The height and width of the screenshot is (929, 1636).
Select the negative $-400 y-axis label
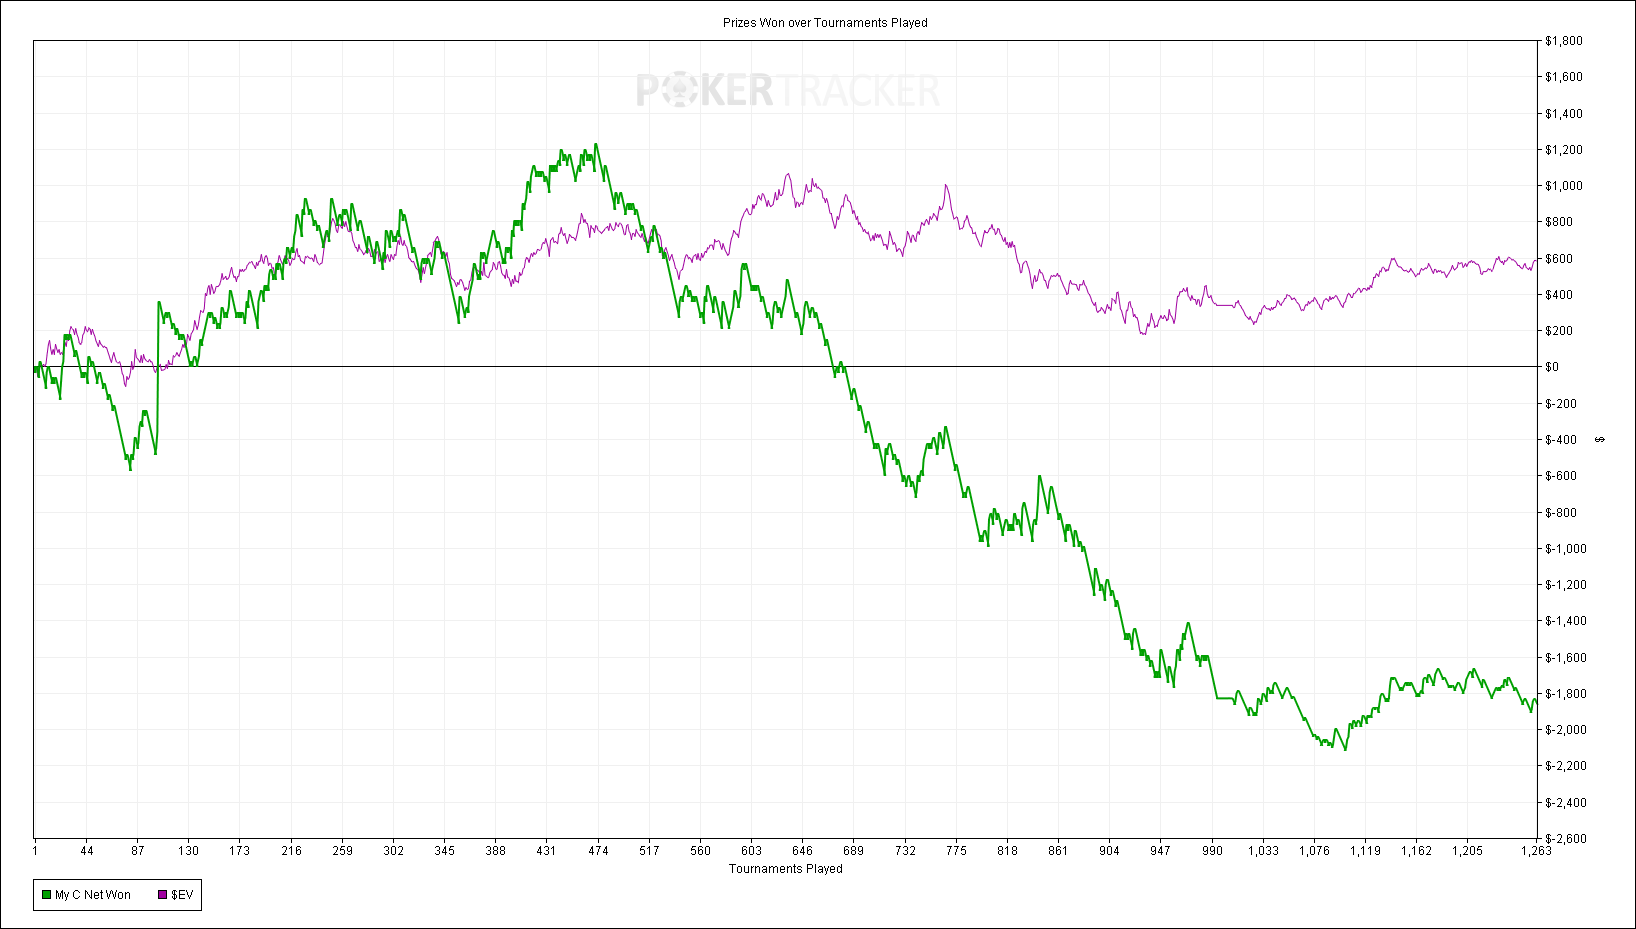pos(1562,440)
